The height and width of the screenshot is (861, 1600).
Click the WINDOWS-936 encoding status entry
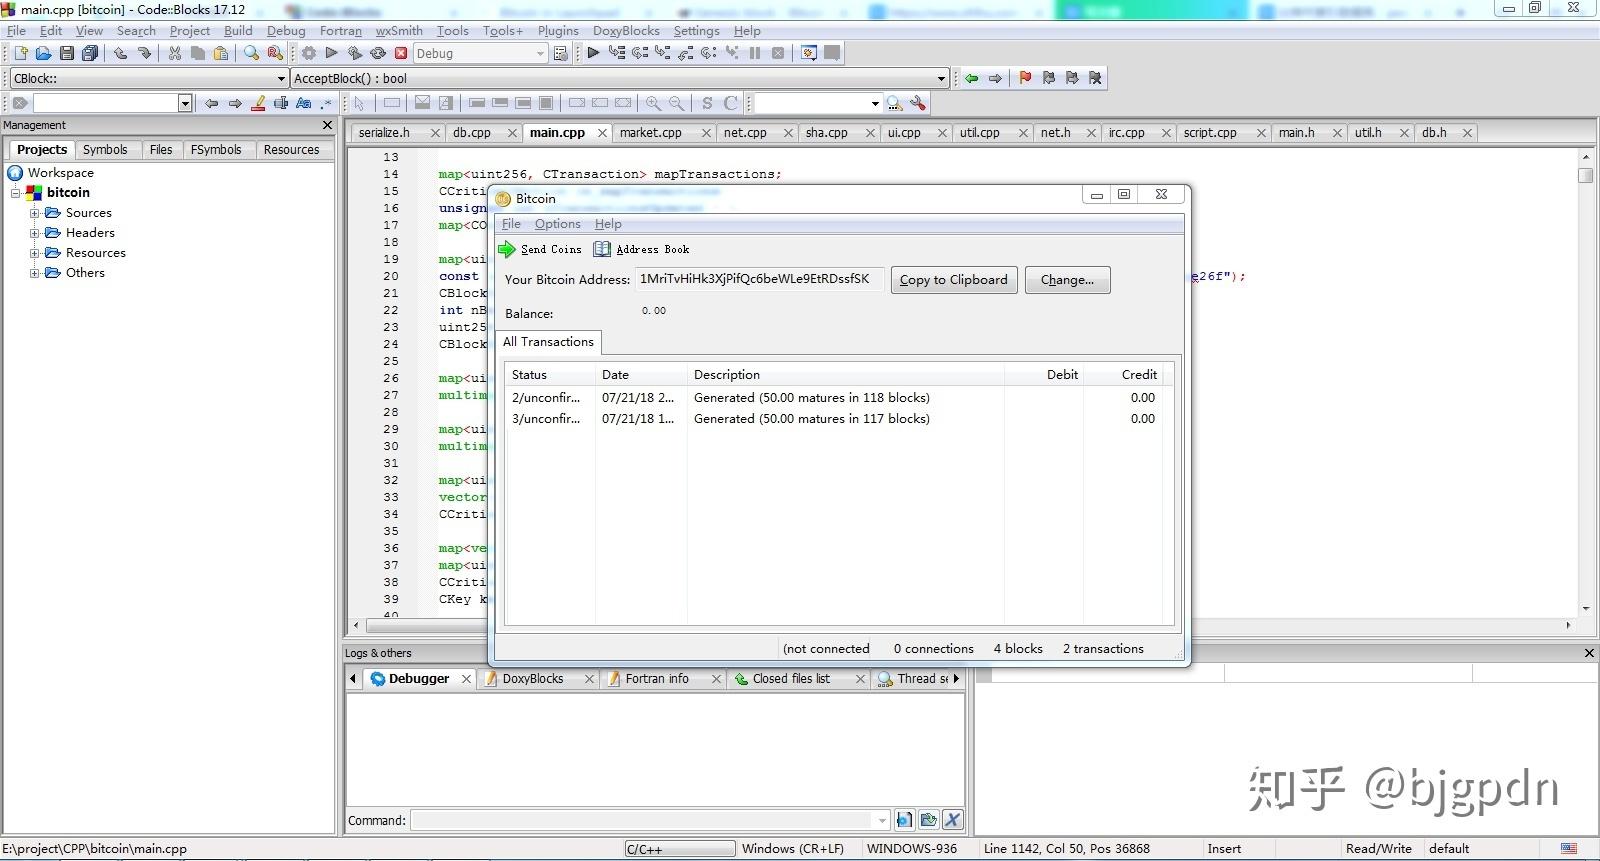click(912, 849)
